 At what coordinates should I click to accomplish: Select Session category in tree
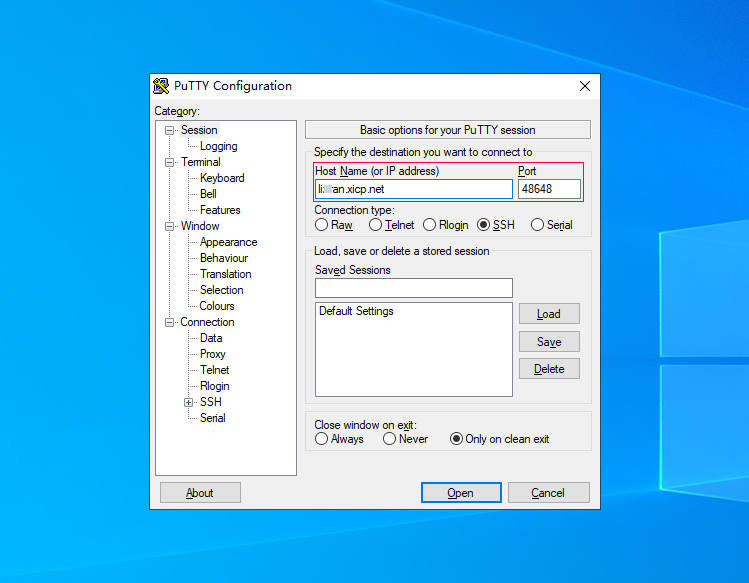point(199,130)
